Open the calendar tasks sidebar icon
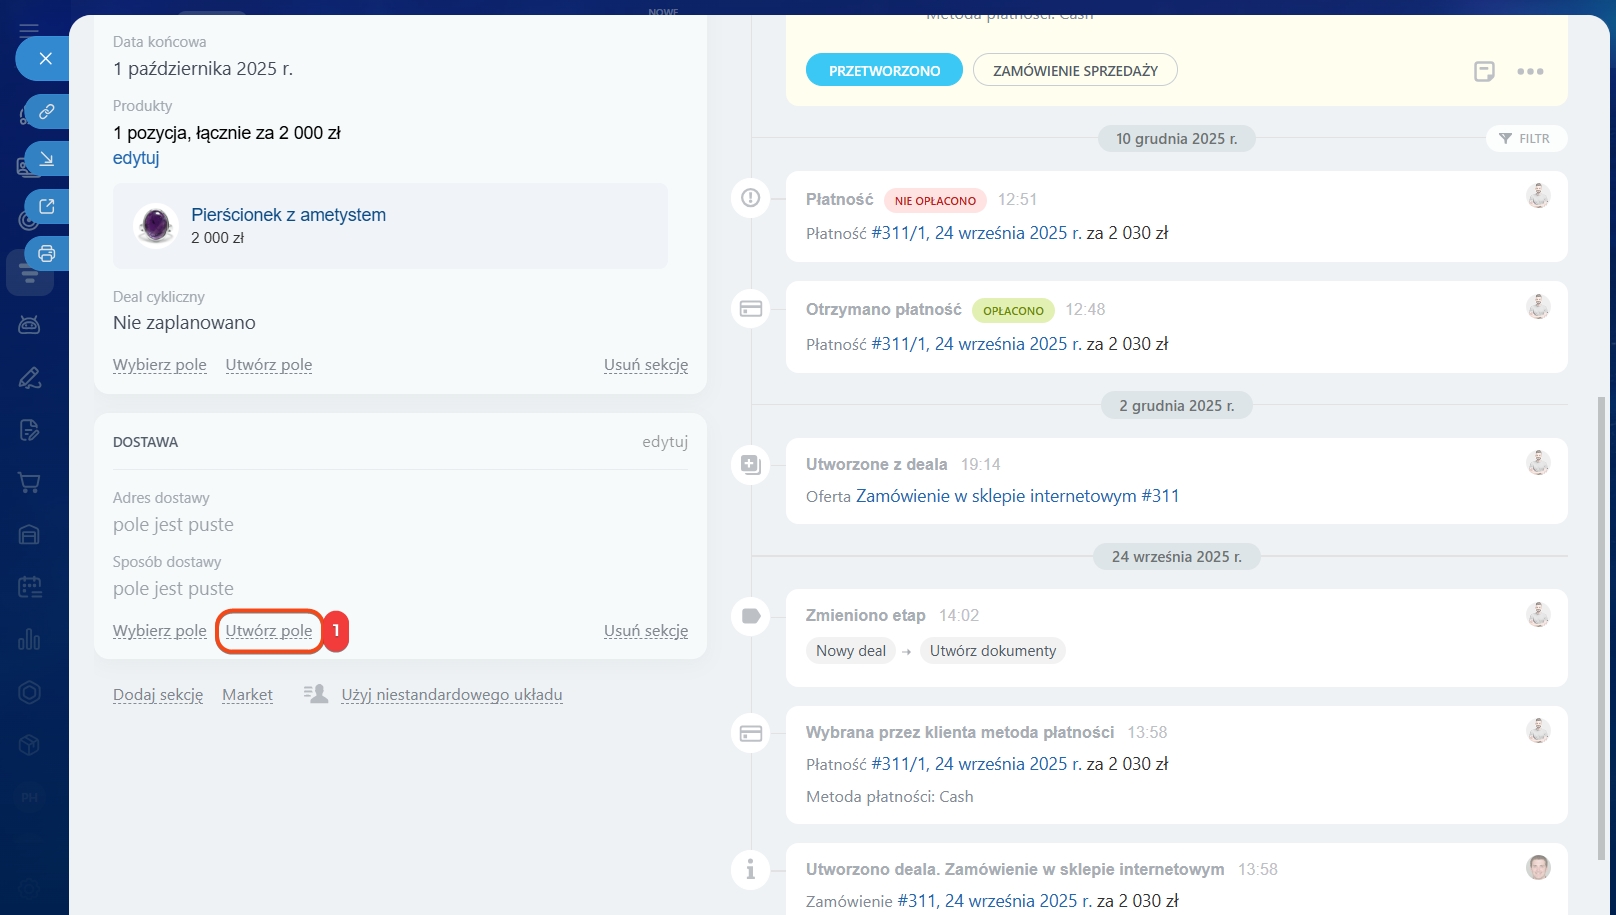Screen dimensions: 1616x915 [x=29, y=587]
